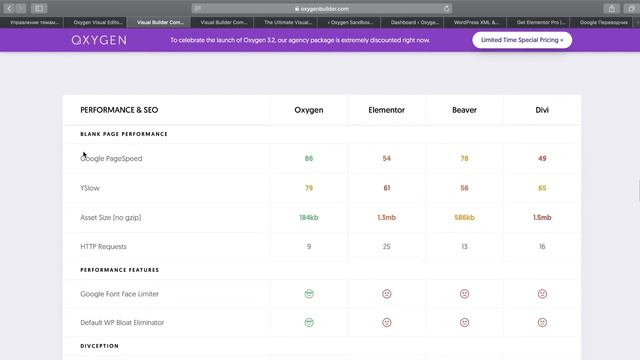
Task: Click Divi's Google PageSpeed score 49
Action: pos(542,158)
